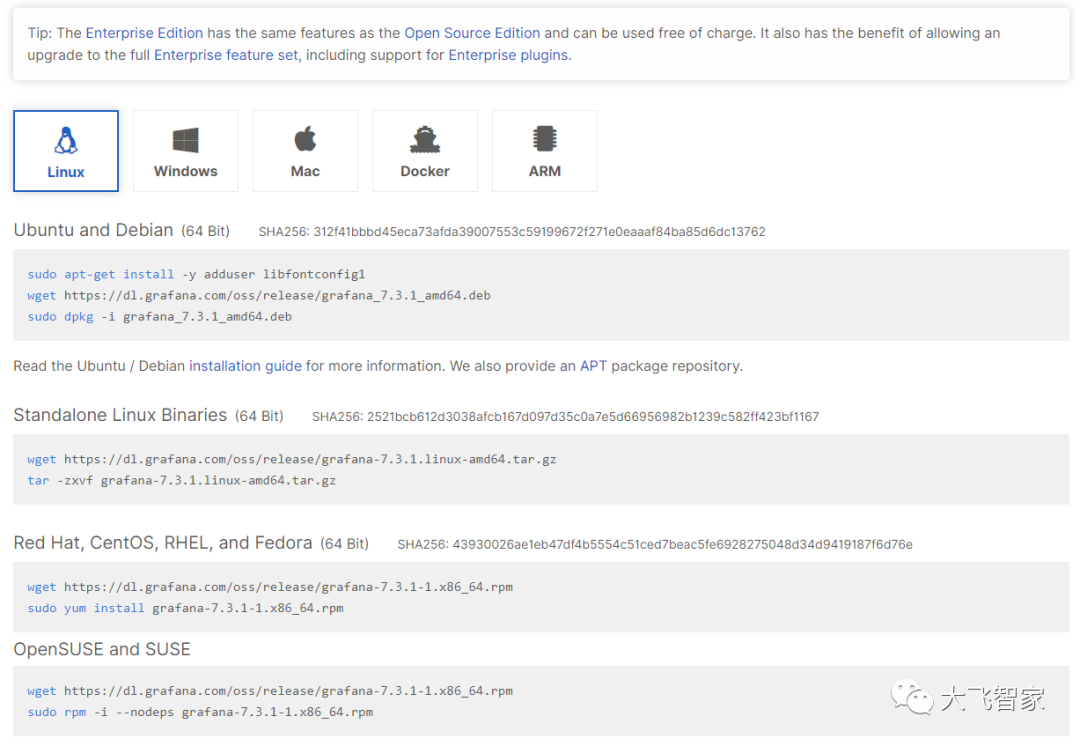Click the Windows logo icon
The height and width of the screenshot is (746, 1080).
186,140
